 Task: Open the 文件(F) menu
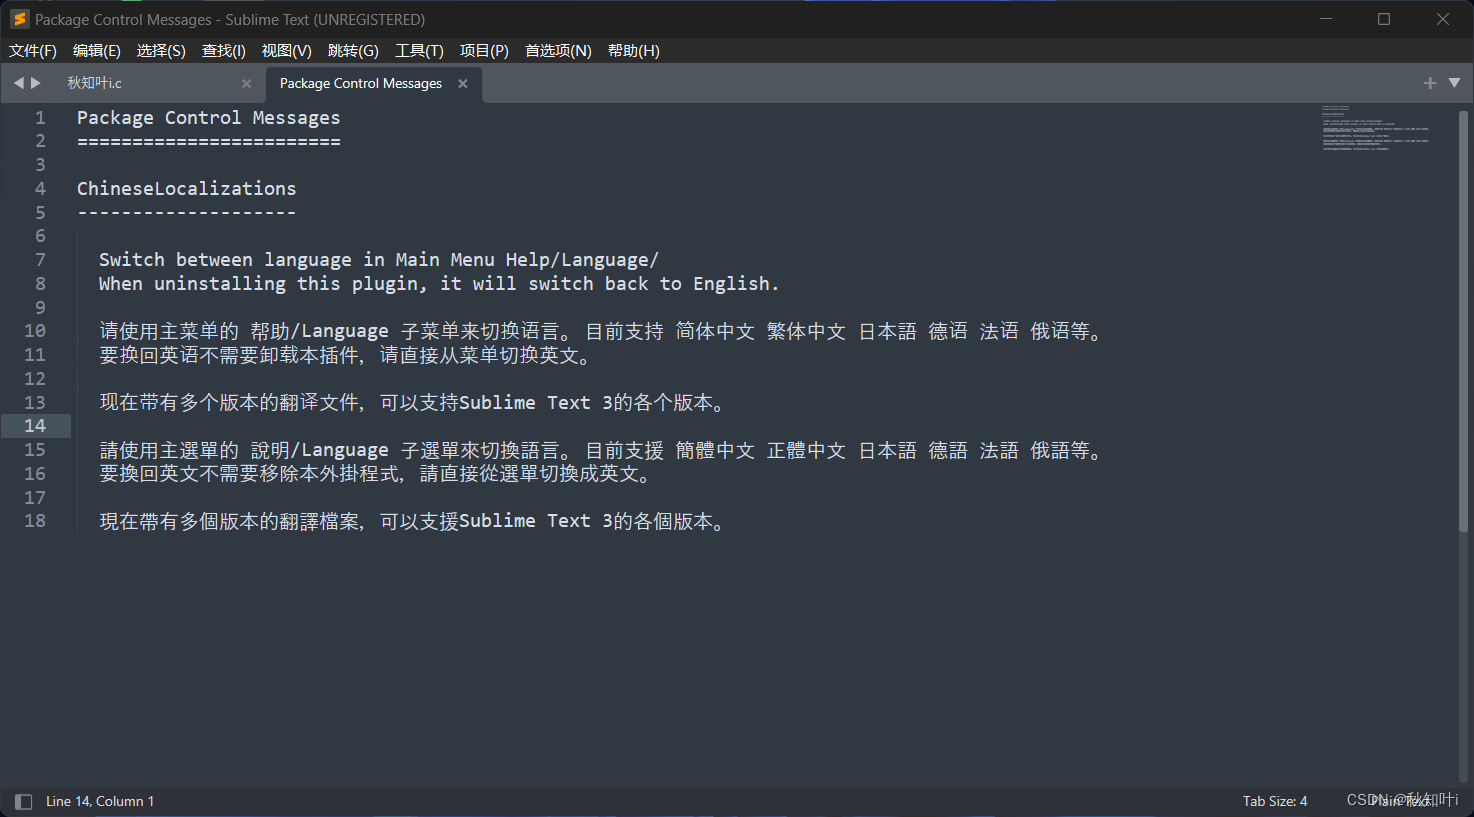pyautogui.click(x=33, y=51)
